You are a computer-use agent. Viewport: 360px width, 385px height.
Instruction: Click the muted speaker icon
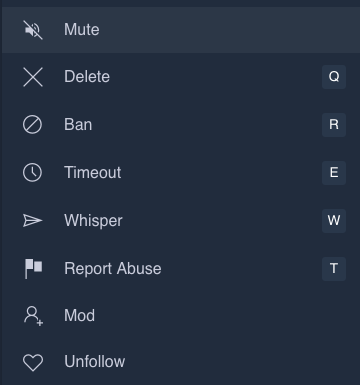pyautogui.click(x=33, y=30)
